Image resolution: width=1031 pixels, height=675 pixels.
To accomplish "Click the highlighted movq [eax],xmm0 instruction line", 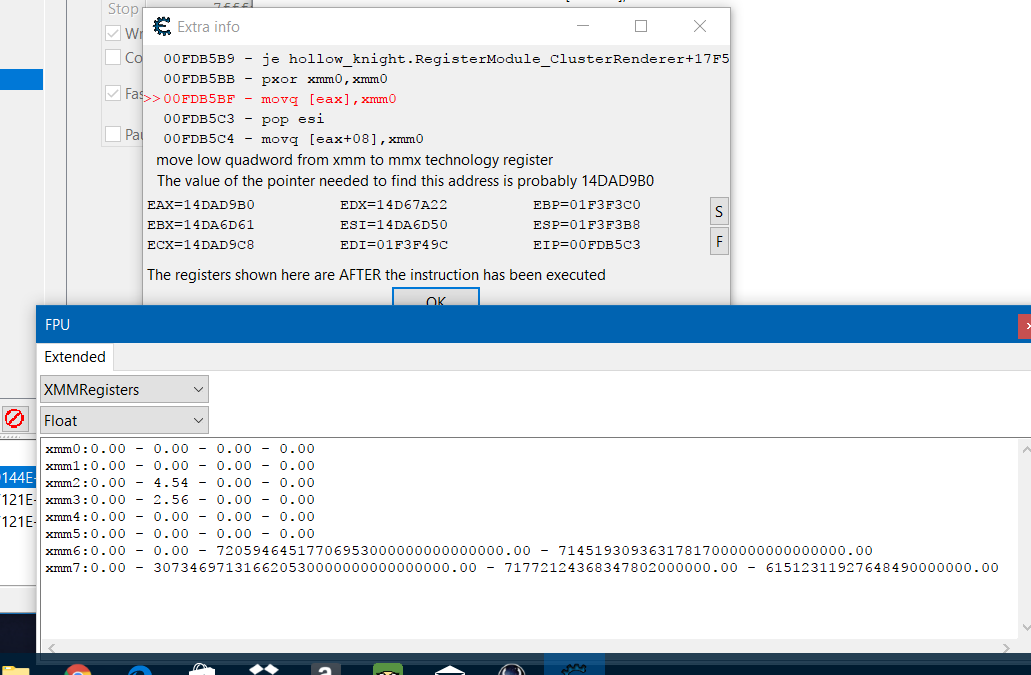I will (x=280, y=99).
